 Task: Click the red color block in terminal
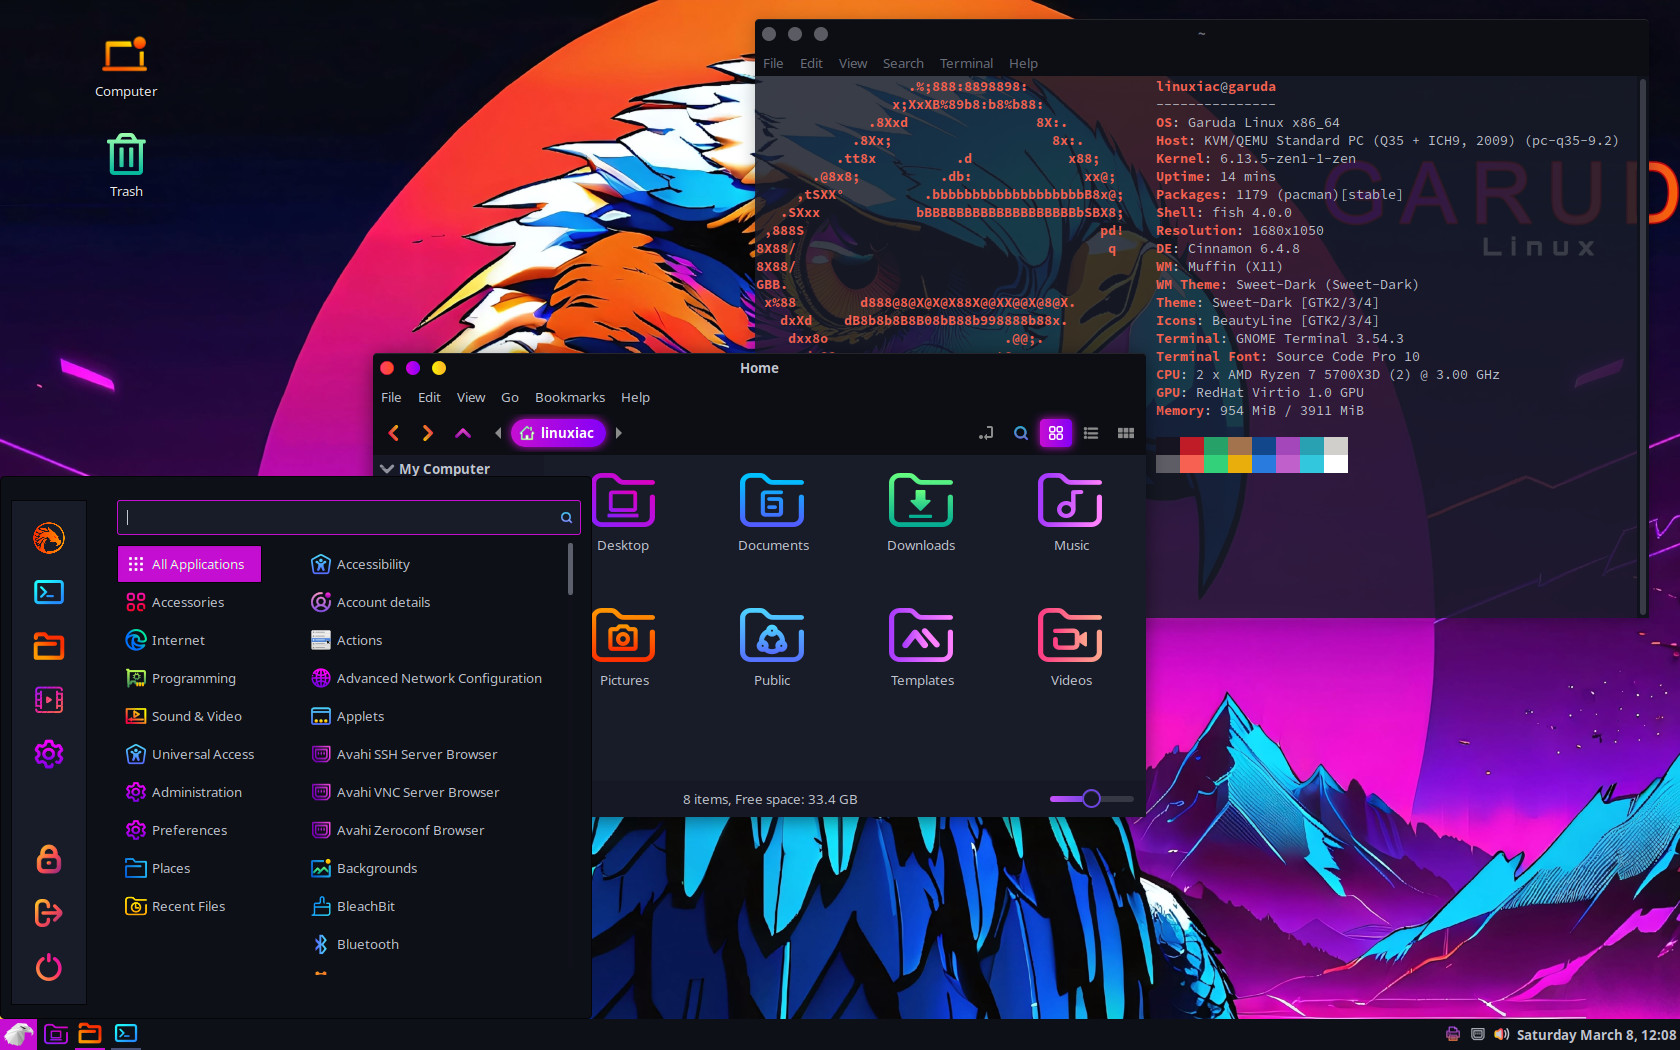1191,446
